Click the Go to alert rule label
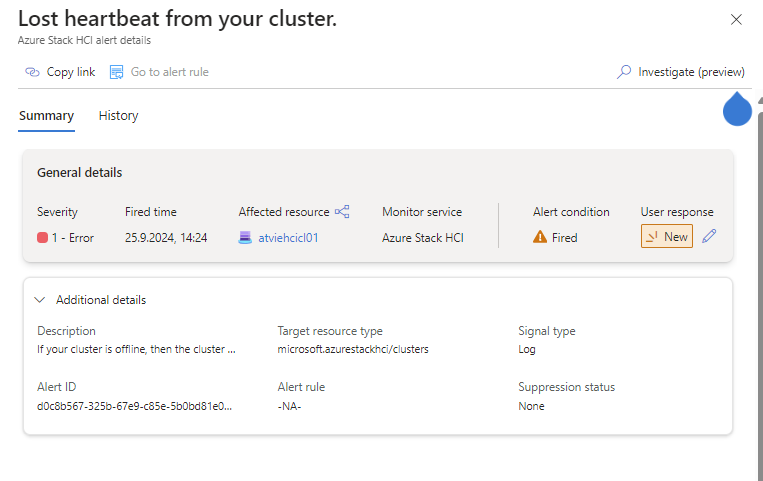Screen dimensions: 763x481 [x=169, y=72]
